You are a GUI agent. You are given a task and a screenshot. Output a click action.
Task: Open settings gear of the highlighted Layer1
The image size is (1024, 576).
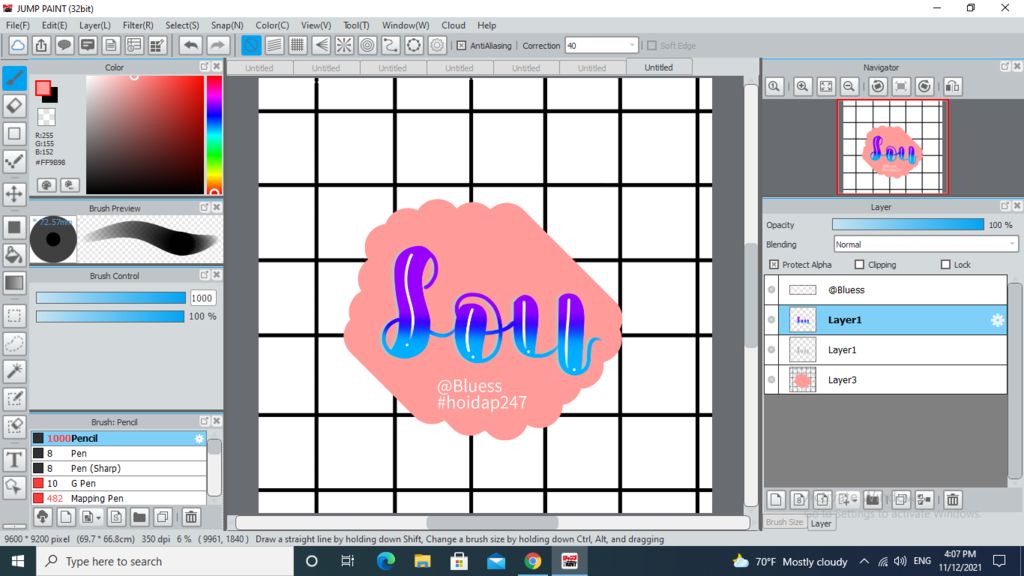click(x=997, y=320)
